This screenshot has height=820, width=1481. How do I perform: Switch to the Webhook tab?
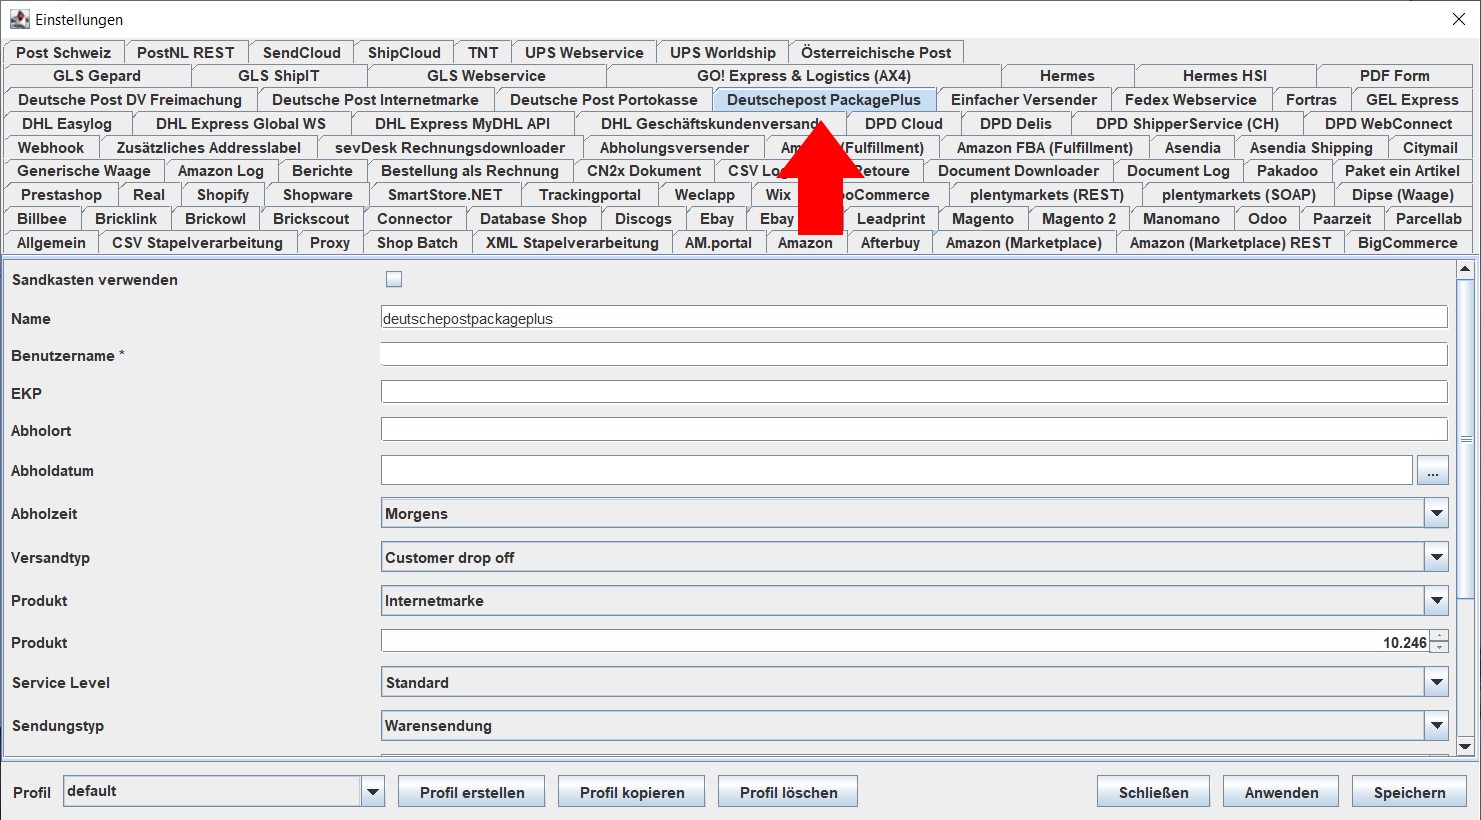click(51, 148)
